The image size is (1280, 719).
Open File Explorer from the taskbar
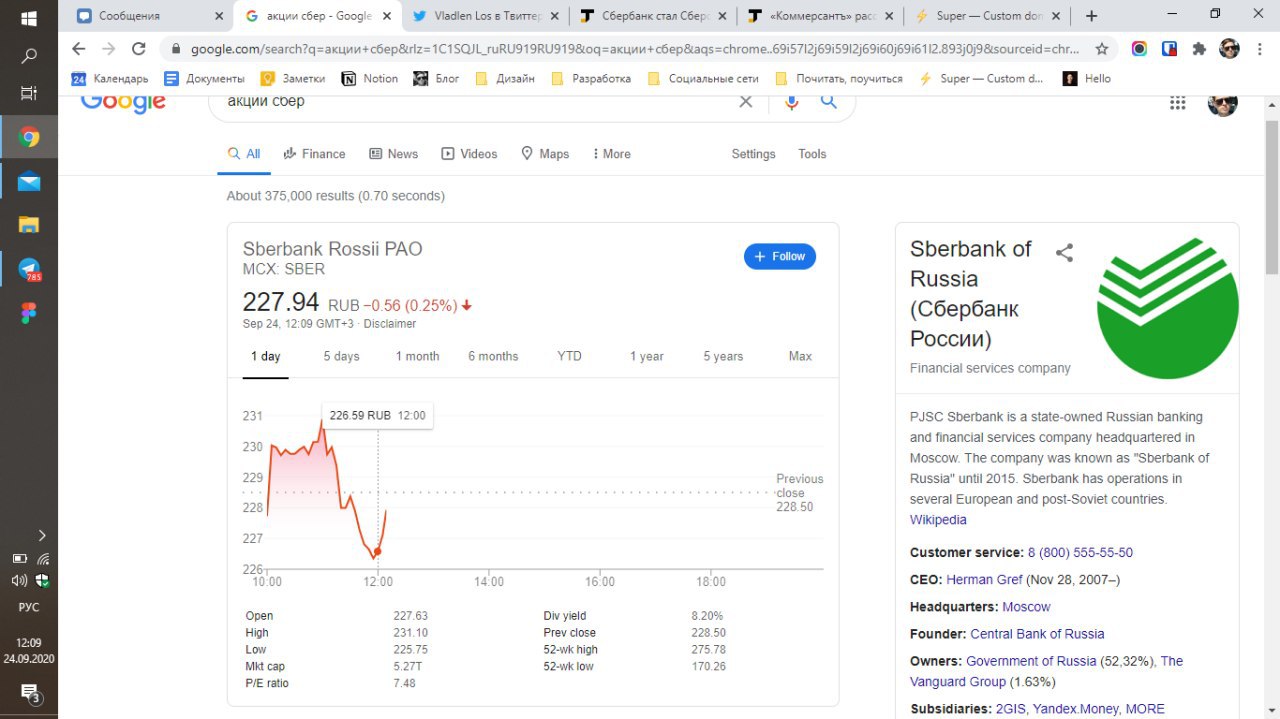point(29,225)
